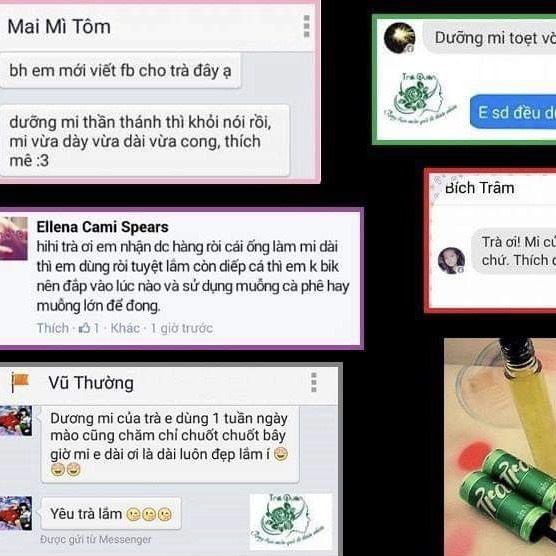This screenshot has width=556, height=556.
Task: Open the three-dot menu beside Vũ Thường
Action: coord(314,383)
